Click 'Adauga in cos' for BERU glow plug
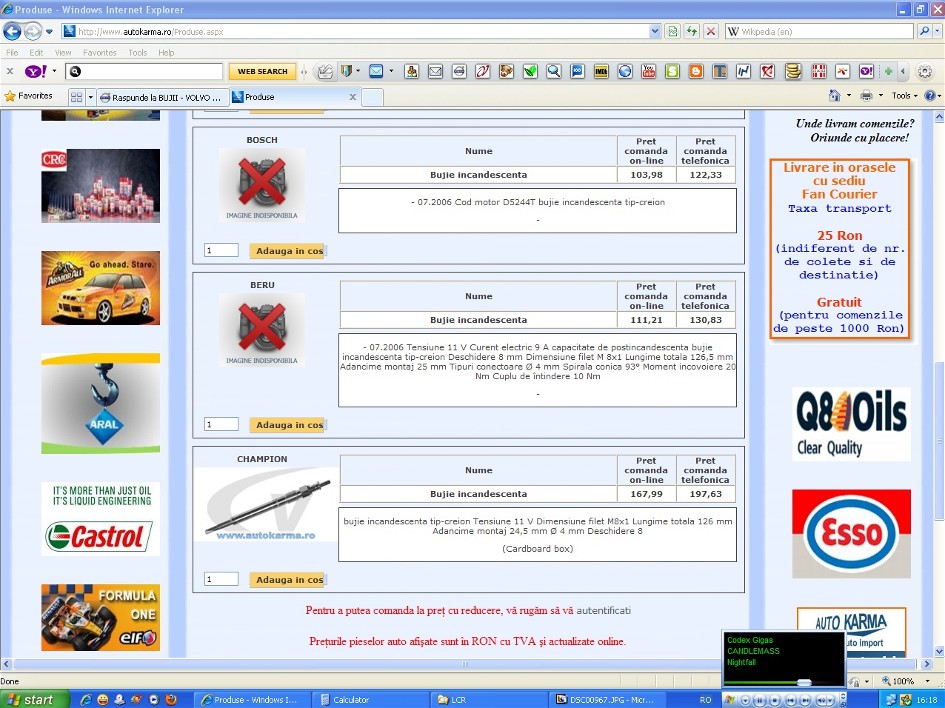This screenshot has width=945, height=708. (287, 425)
